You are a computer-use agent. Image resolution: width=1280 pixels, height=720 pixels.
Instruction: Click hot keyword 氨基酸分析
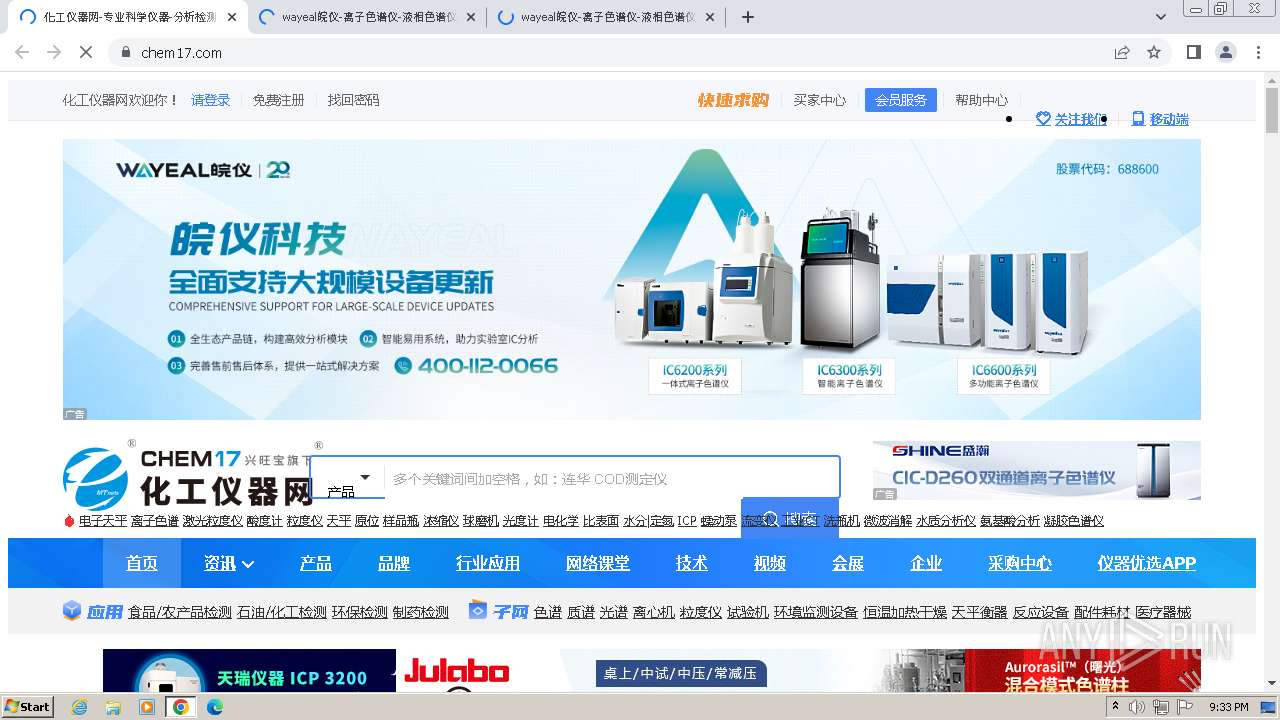(x=1010, y=521)
